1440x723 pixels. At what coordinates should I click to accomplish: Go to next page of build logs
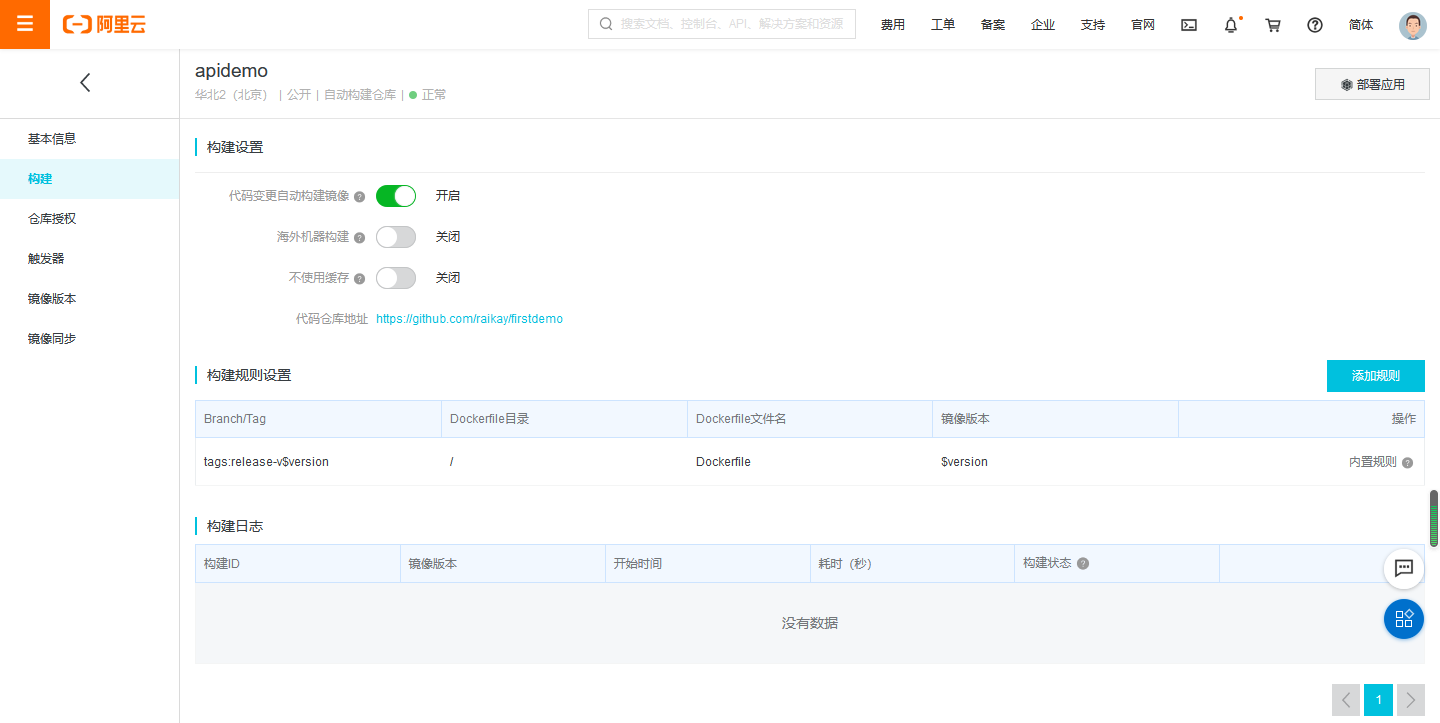coord(1411,700)
